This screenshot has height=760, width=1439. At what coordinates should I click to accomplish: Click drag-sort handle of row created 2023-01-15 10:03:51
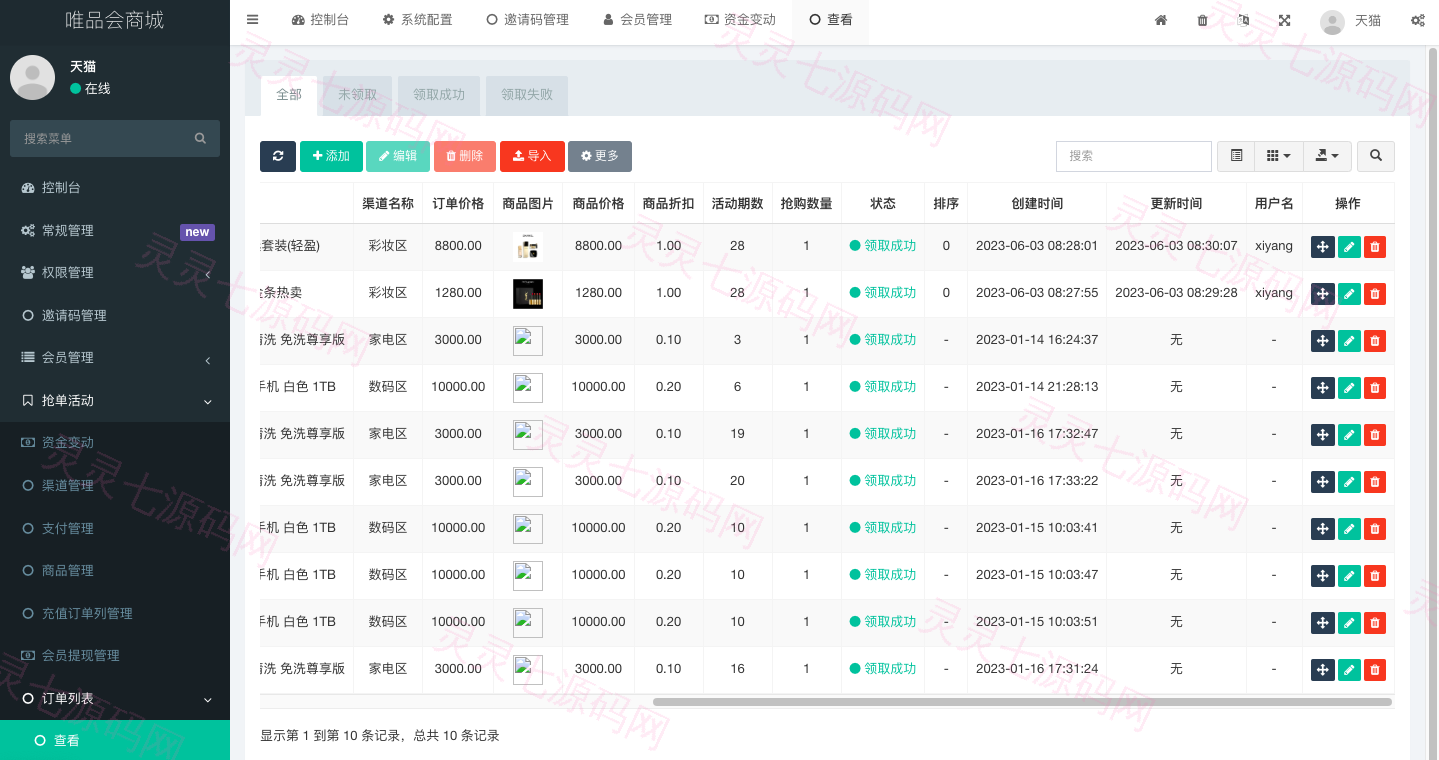point(1323,623)
